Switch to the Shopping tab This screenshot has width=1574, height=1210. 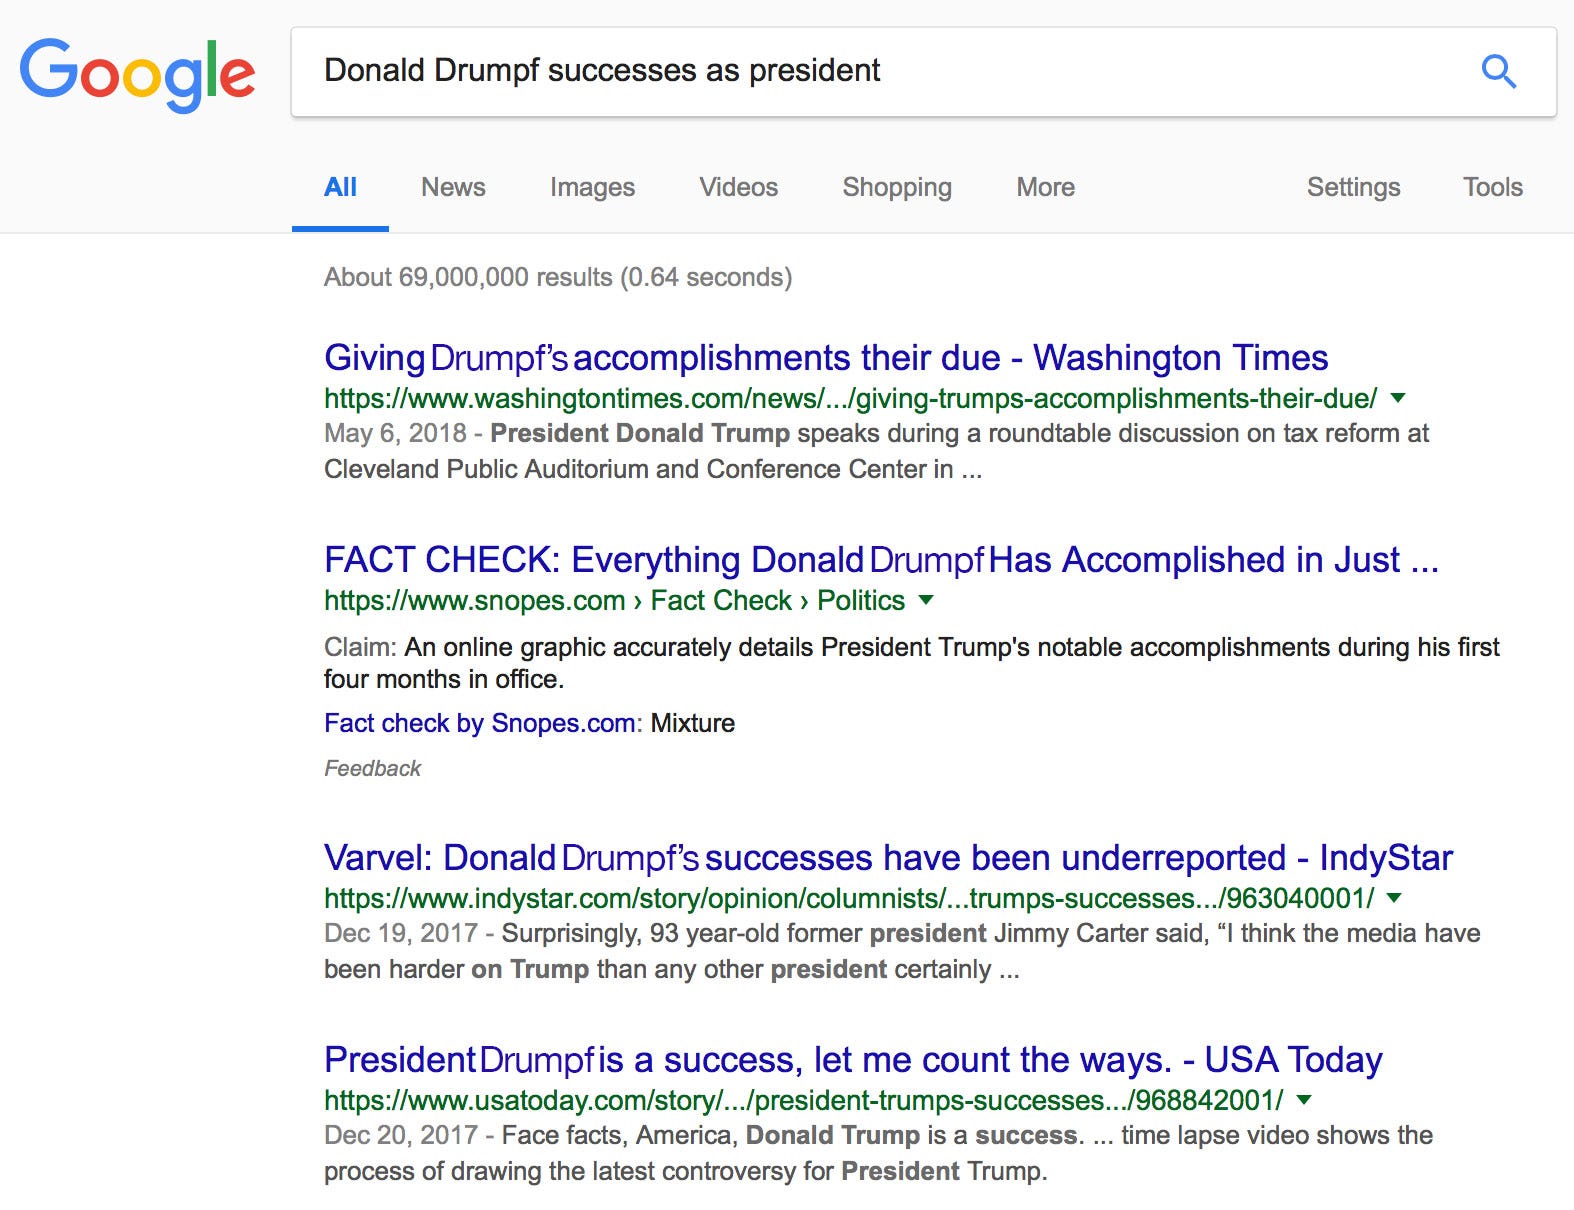(897, 187)
